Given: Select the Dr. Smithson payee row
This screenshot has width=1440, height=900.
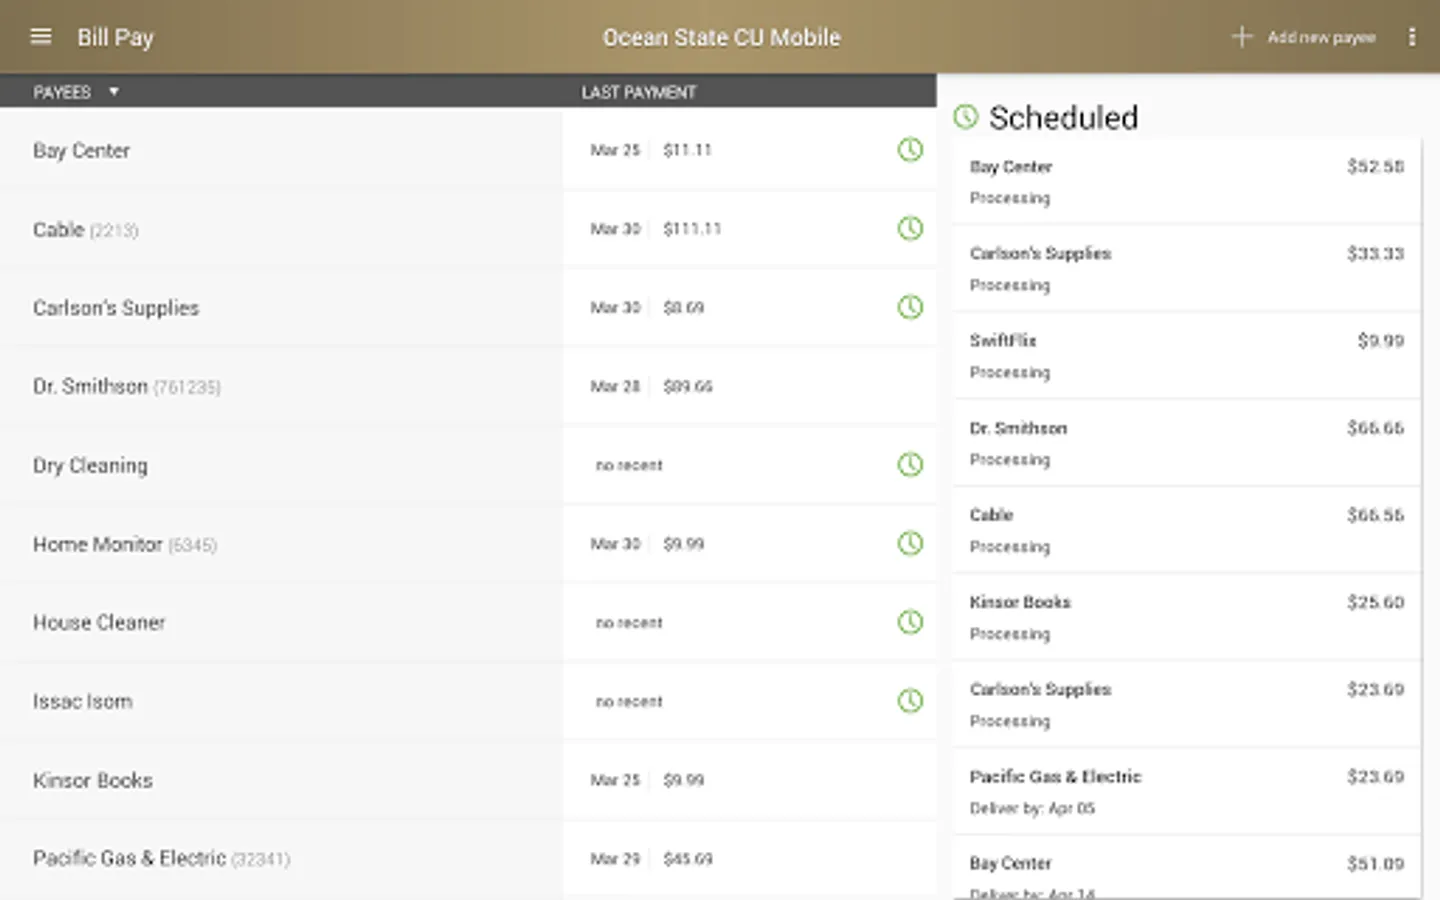Looking at the screenshot, I should pos(468,386).
